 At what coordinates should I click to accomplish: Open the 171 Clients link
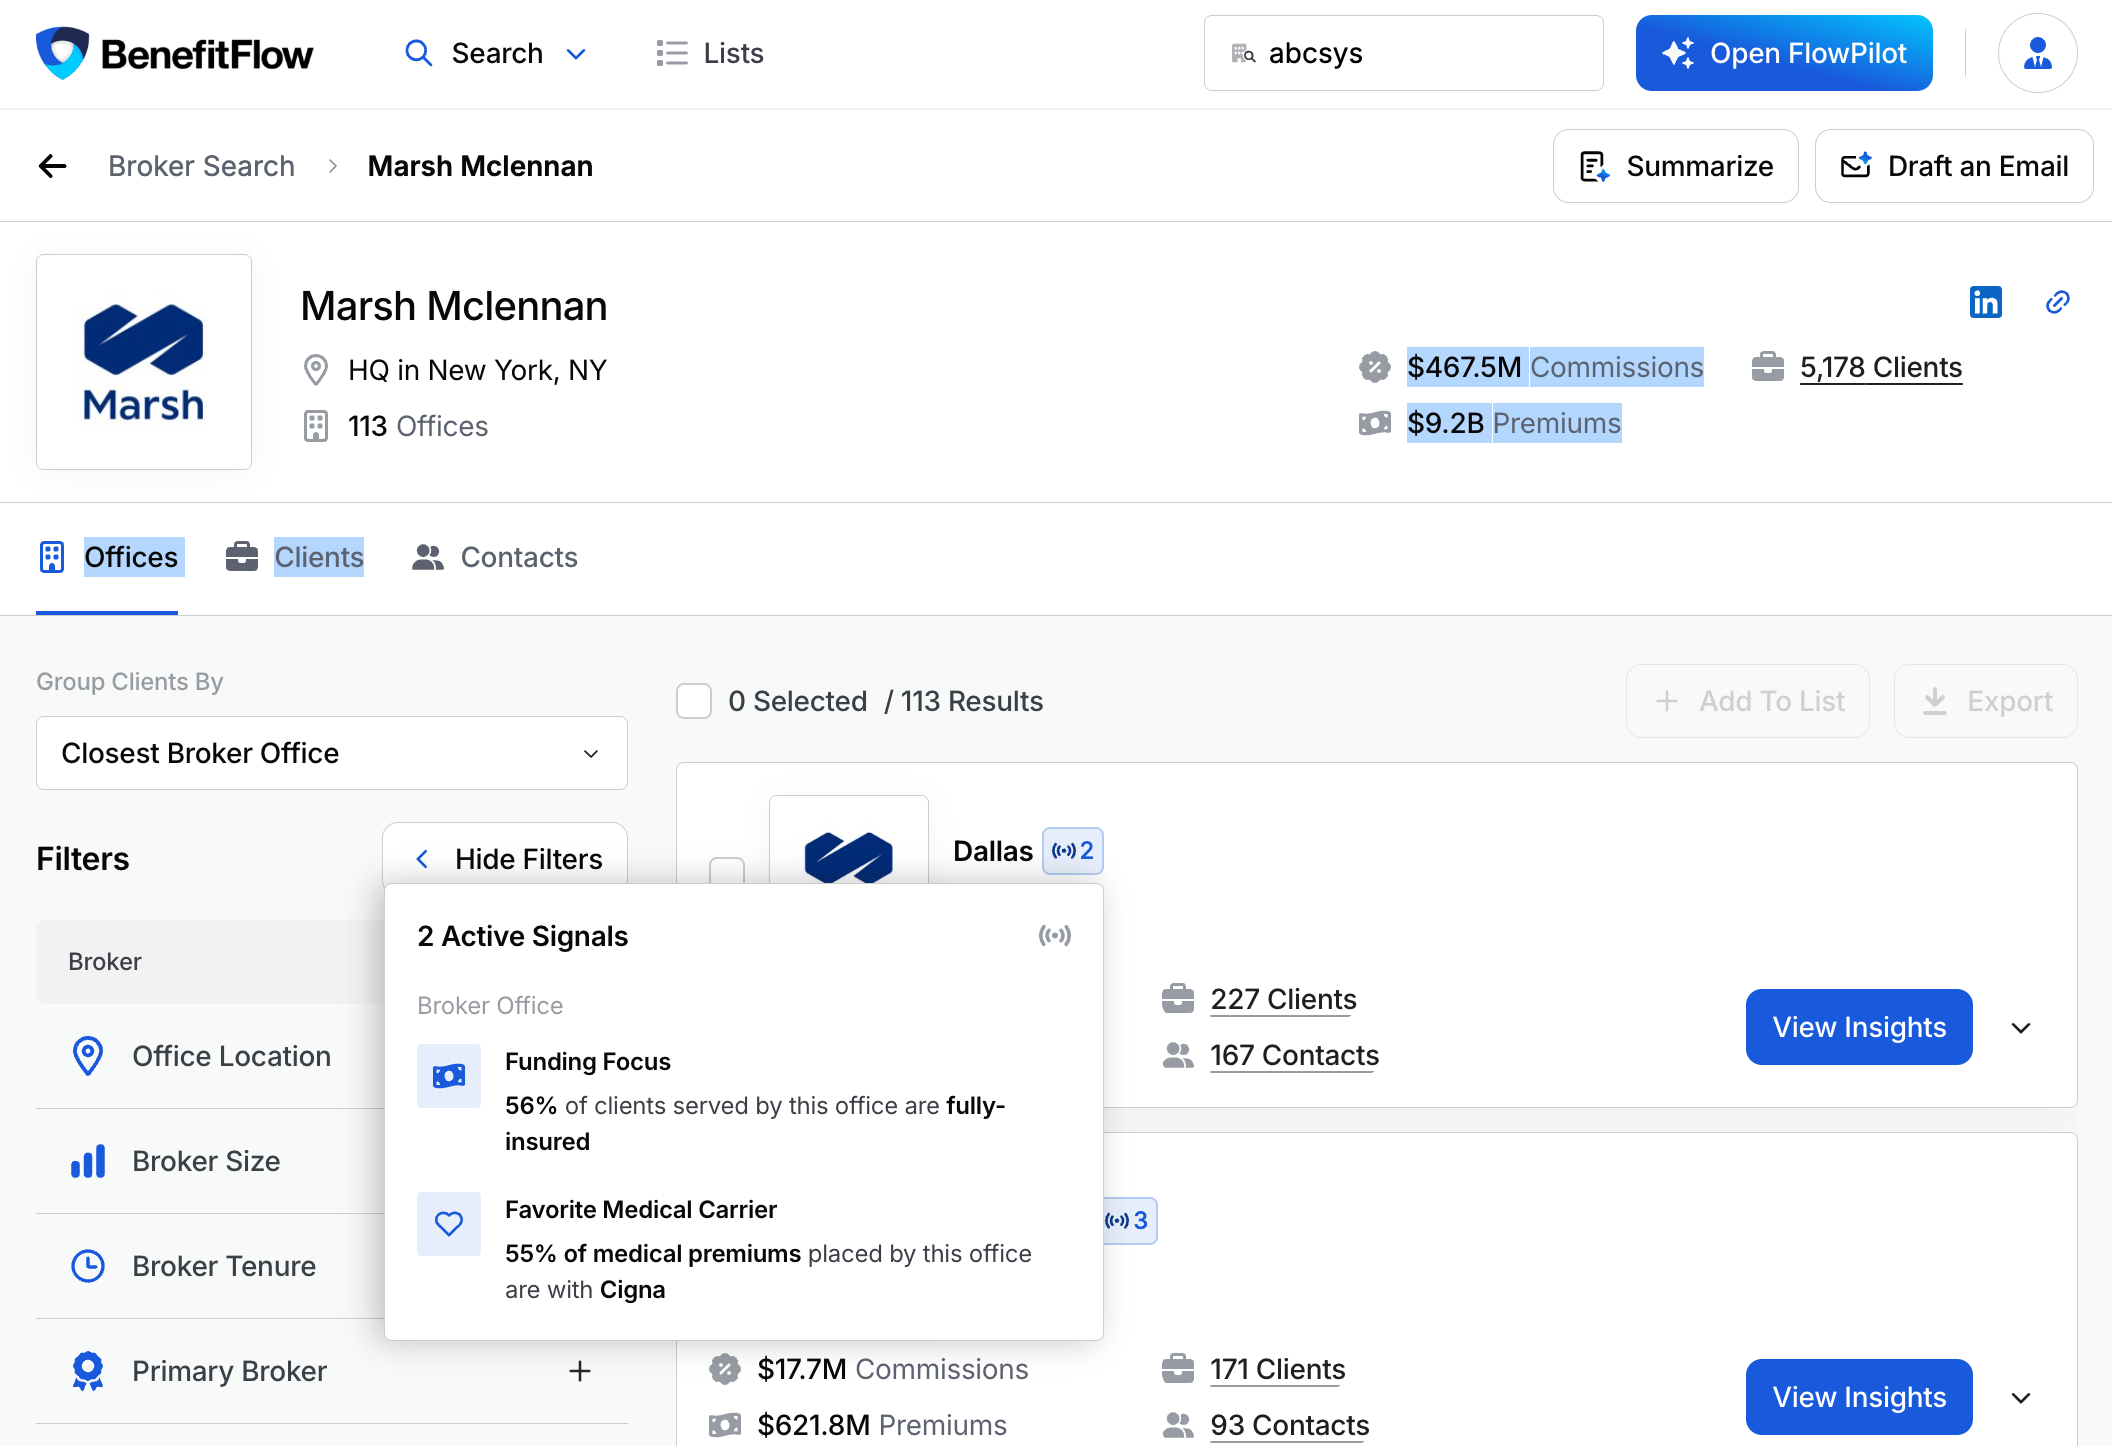click(1277, 1369)
